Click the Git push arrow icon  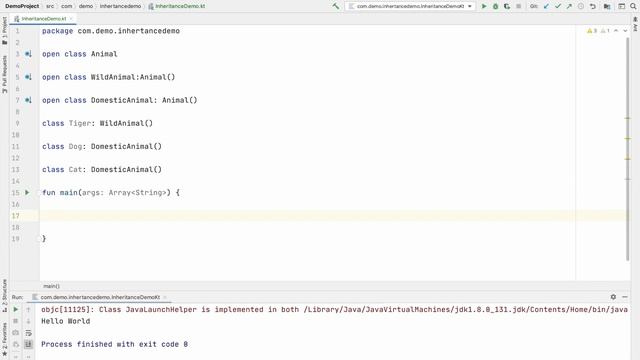point(569,6)
